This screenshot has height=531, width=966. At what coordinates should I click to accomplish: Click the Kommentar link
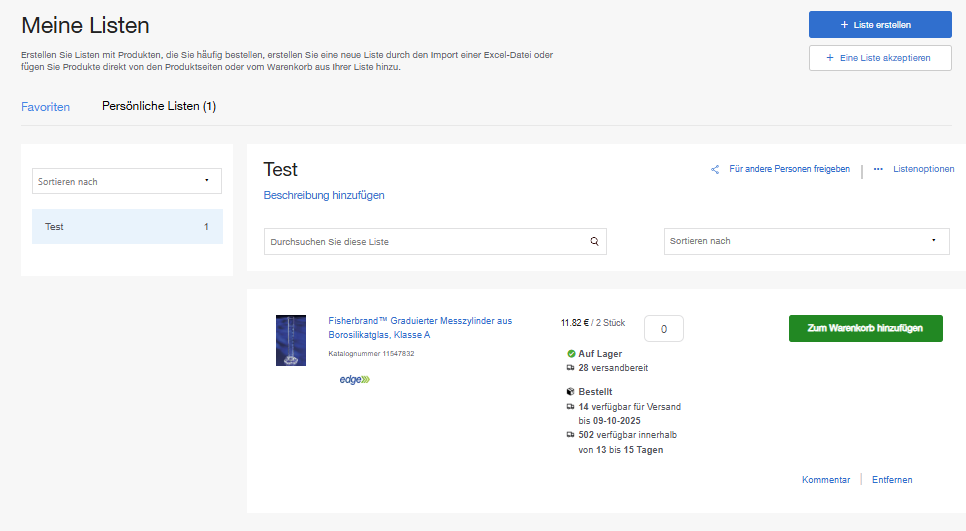coord(826,480)
